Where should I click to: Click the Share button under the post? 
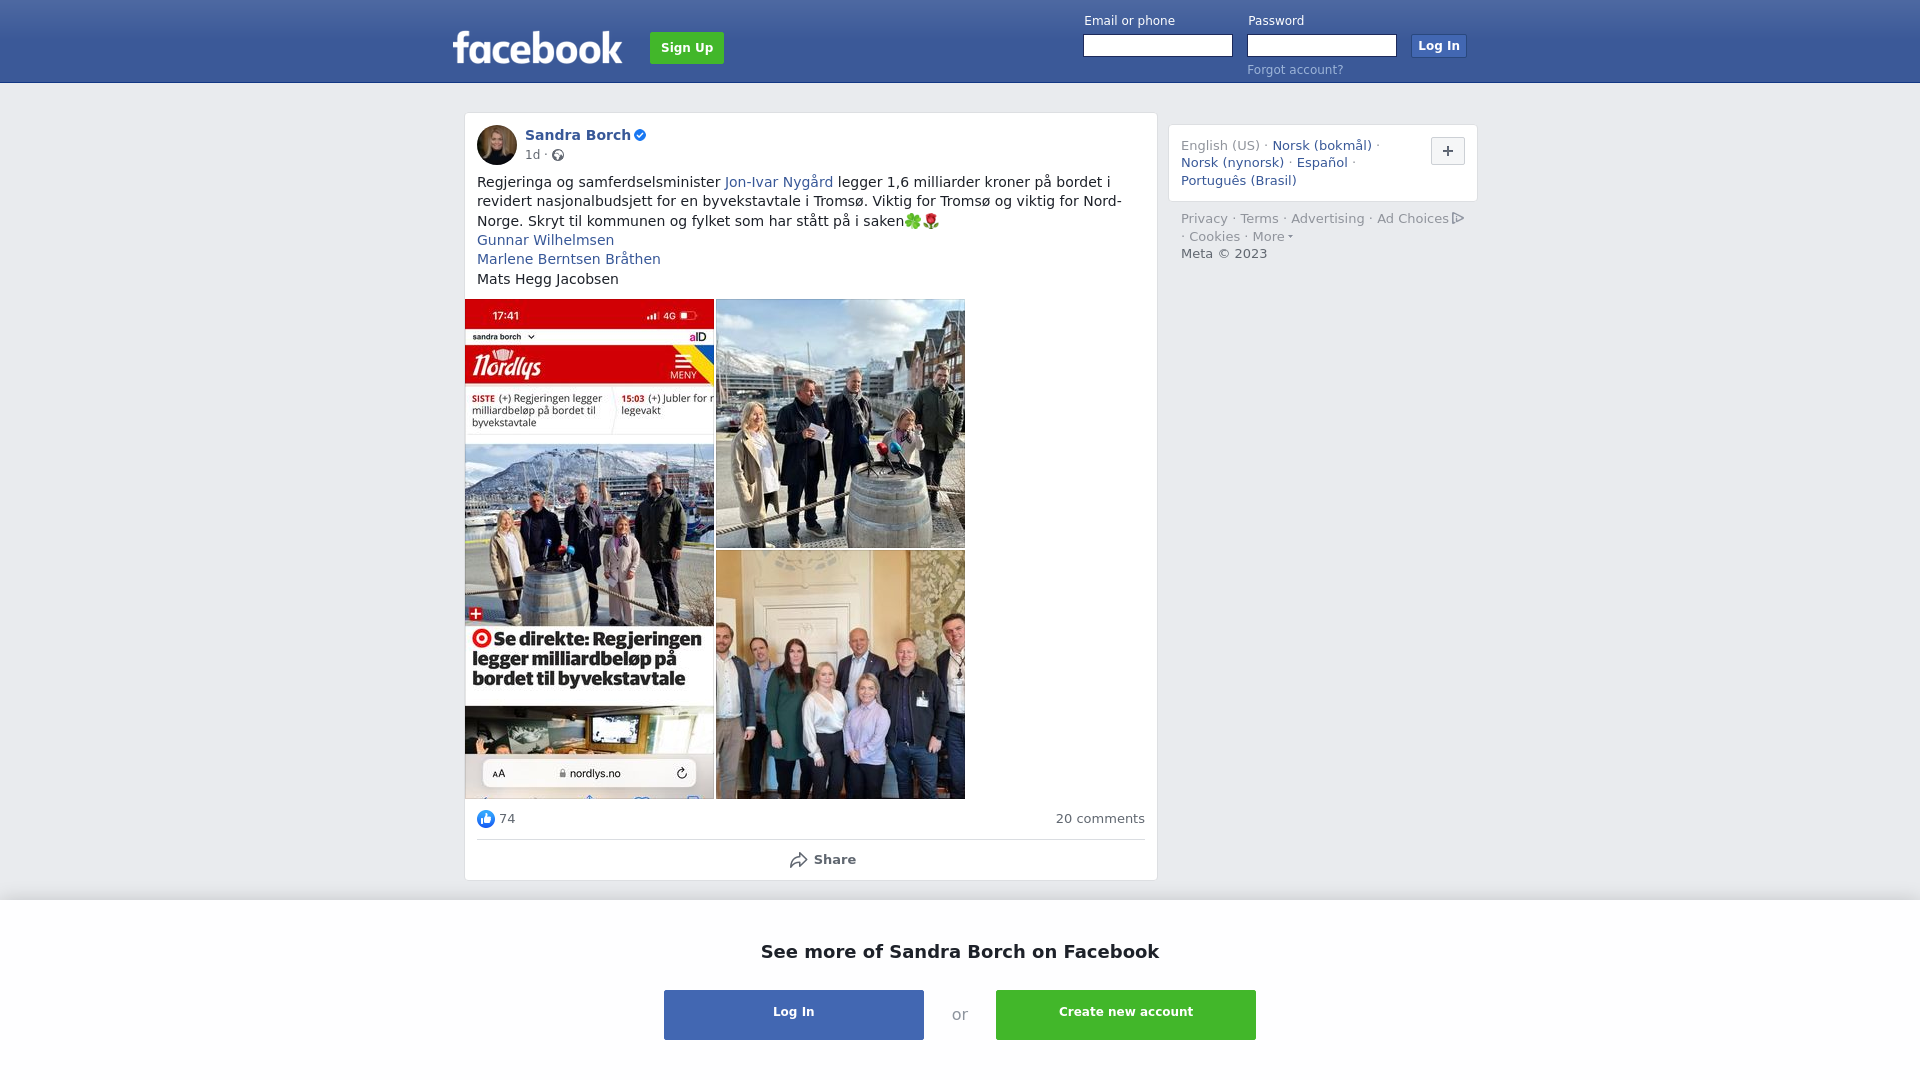[822, 860]
